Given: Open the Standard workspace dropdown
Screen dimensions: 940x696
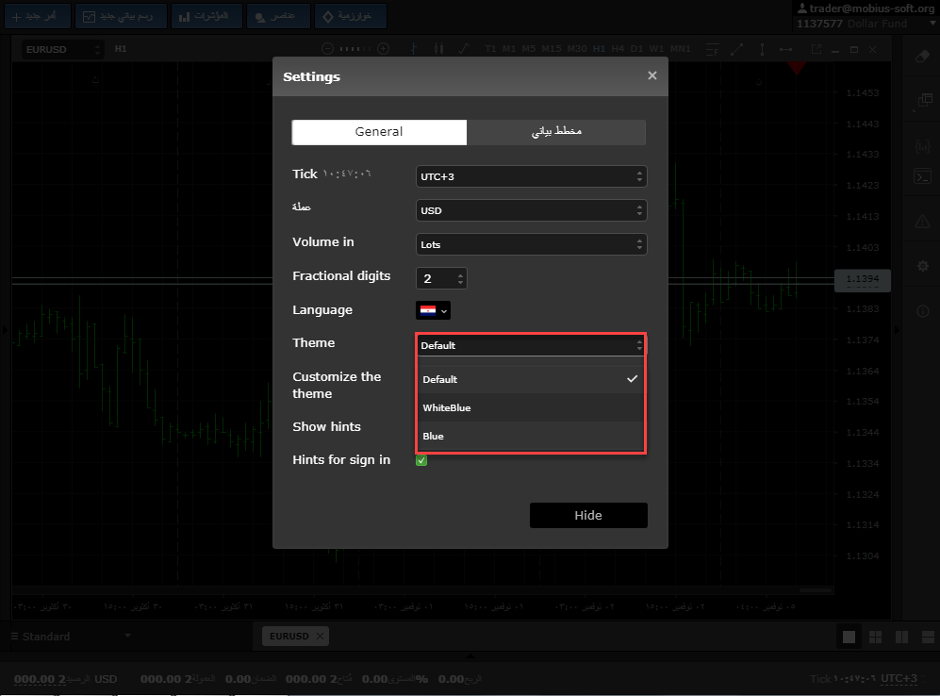Looking at the screenshot, I should tap(71, 636).
